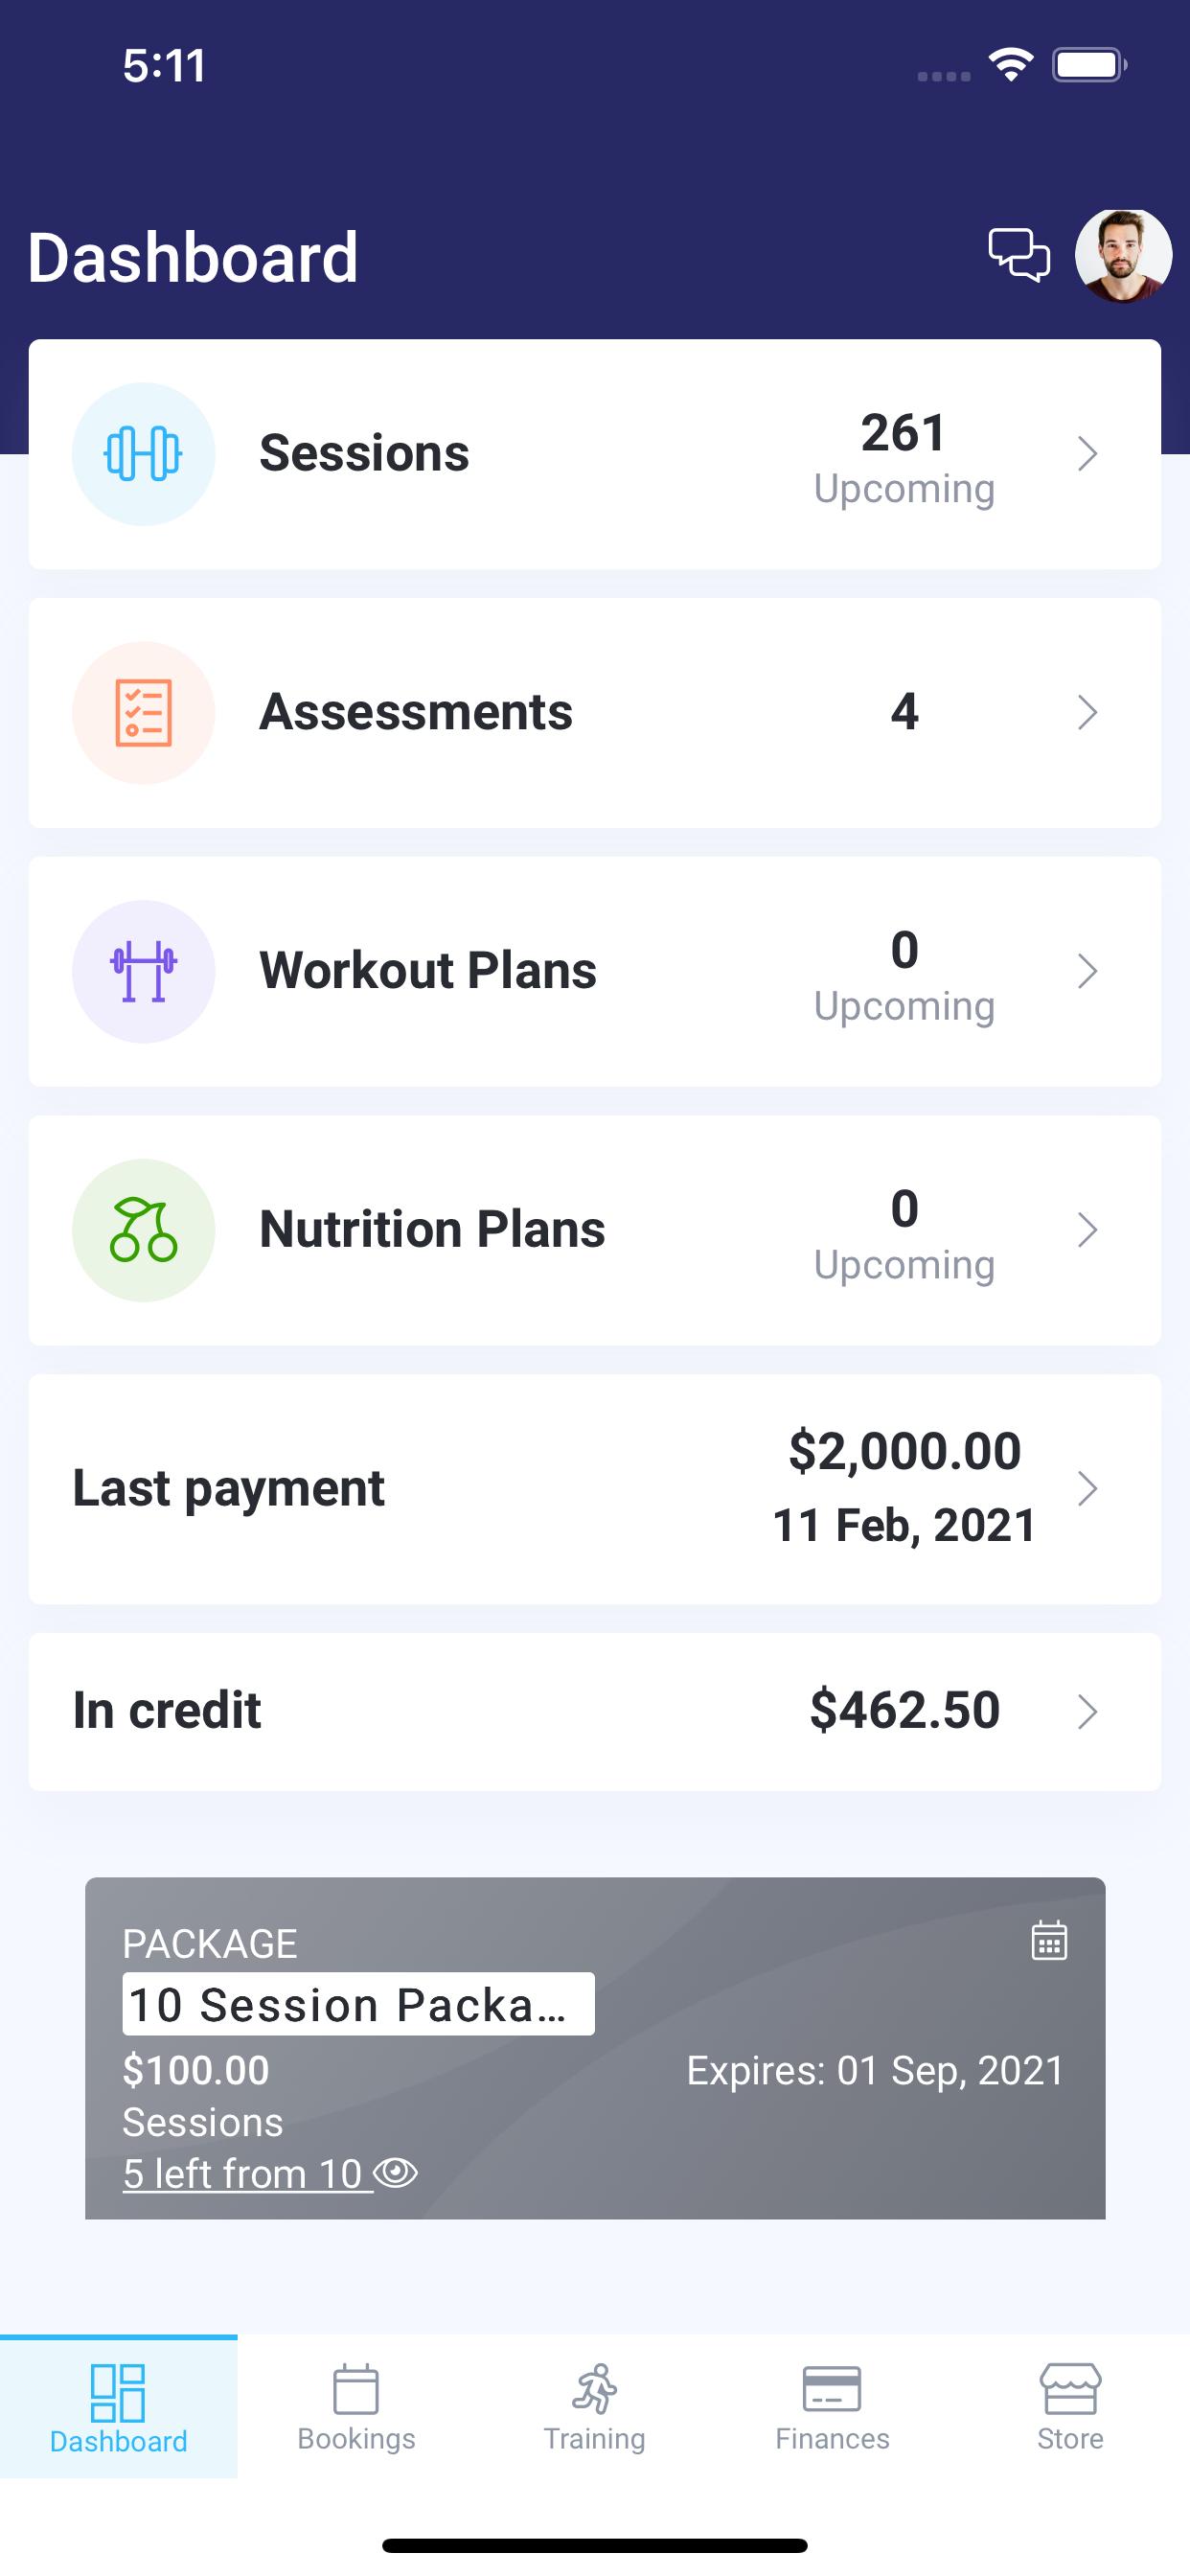
Task: Toggle the eye icon beside sessions left
Action: [x=396, y=2172]
